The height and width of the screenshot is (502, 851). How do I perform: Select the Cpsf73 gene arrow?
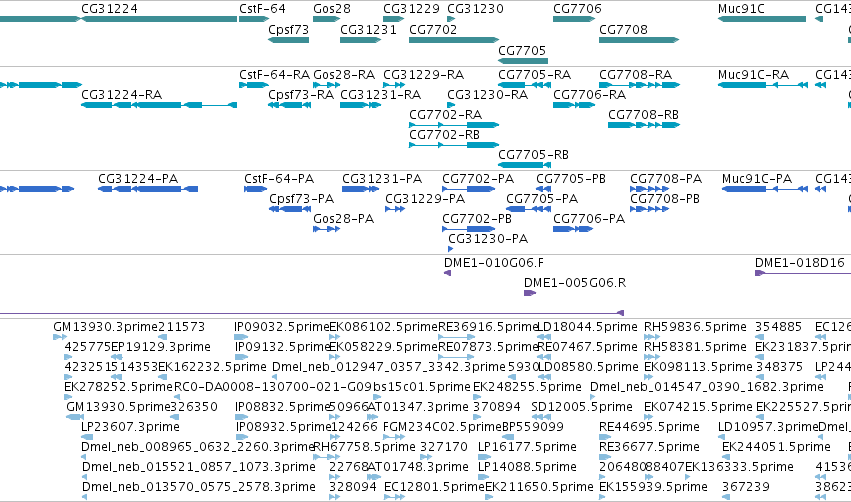pyautogui.click(x=288, y=40)
